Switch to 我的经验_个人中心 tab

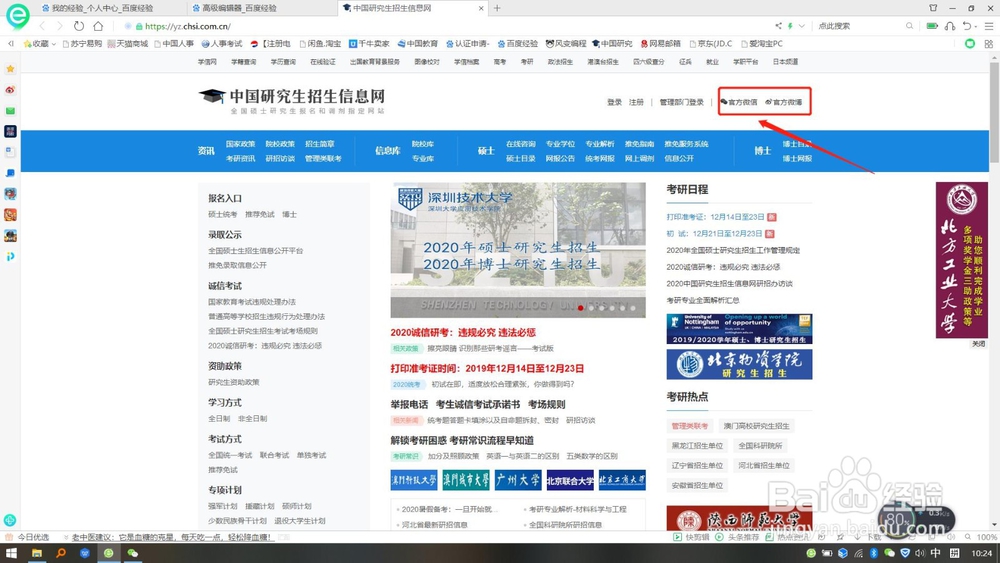coord(102,8)
